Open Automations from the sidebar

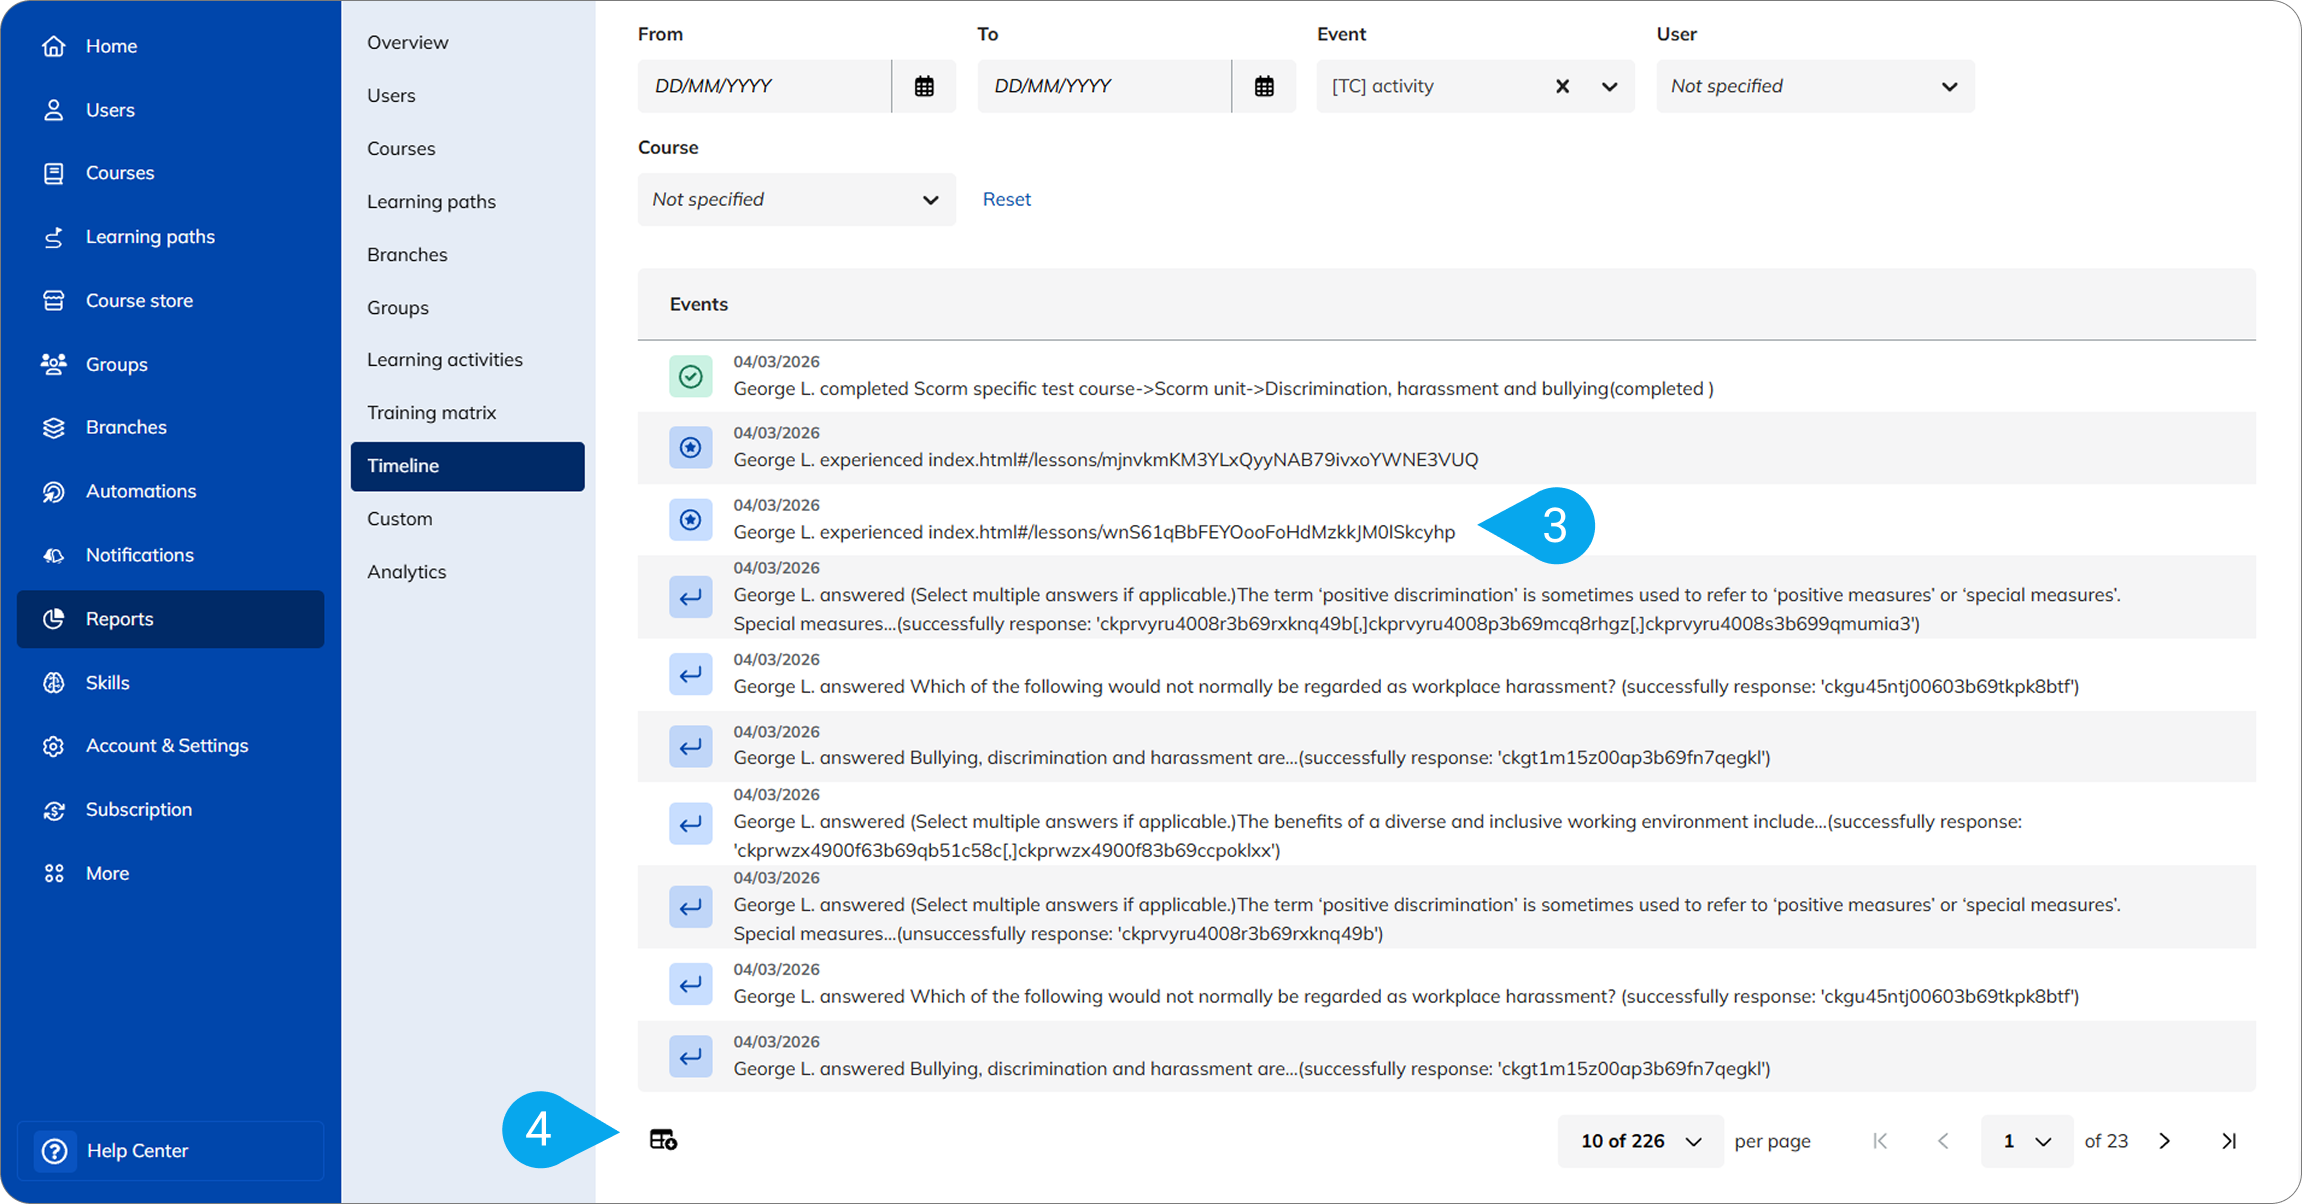click(141, 491)
